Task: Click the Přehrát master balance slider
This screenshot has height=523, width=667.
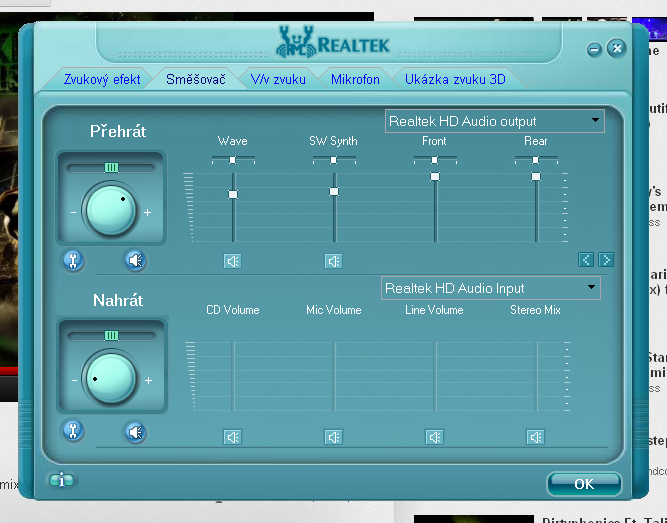Action: coord(111,168)
